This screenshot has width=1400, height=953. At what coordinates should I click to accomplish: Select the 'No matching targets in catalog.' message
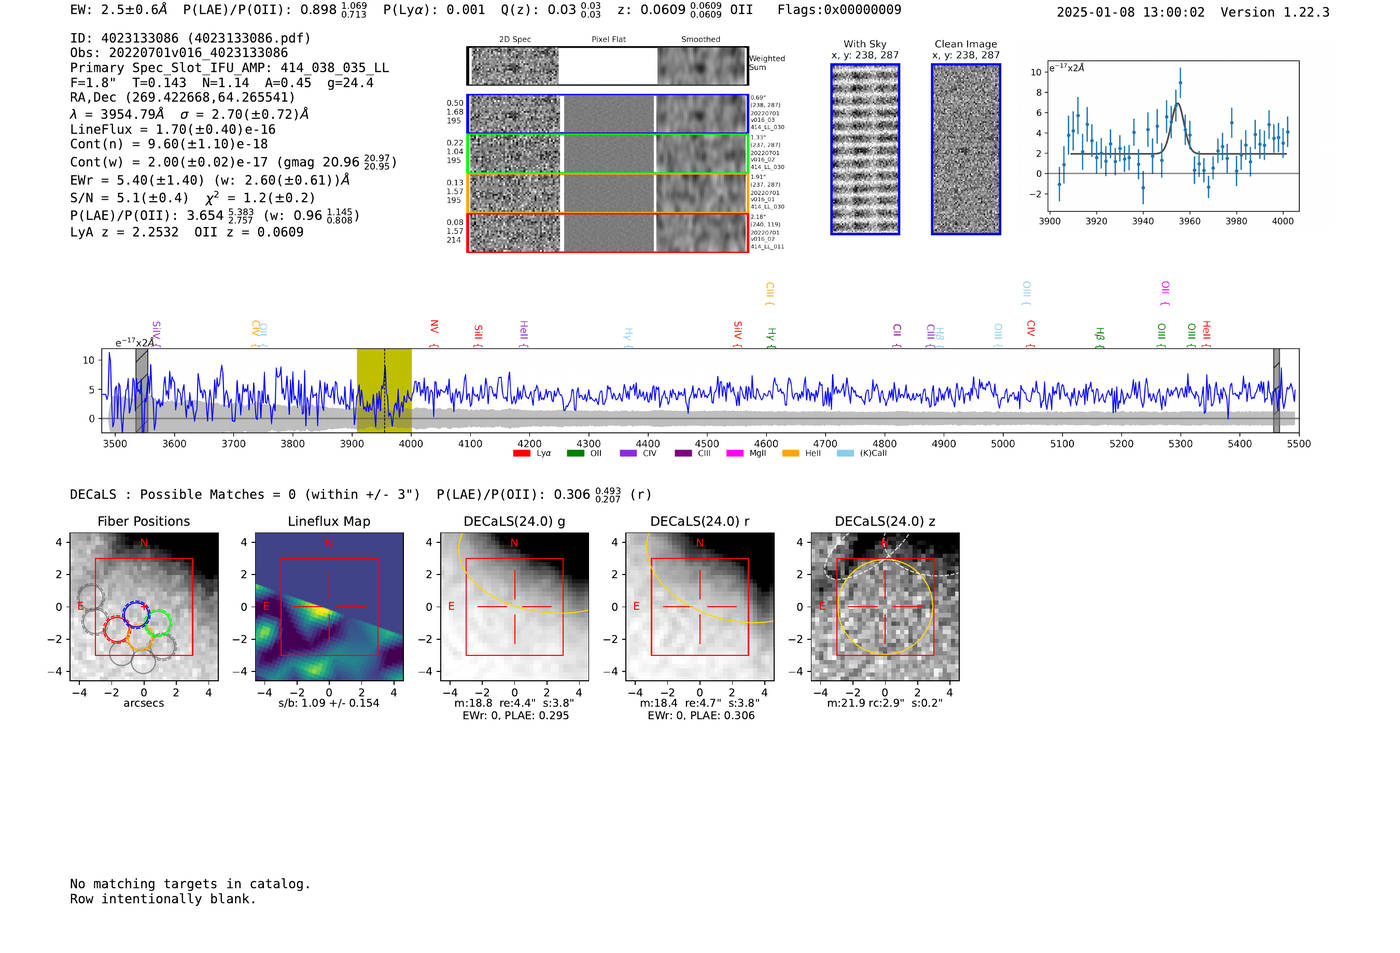tap(190, 884)
